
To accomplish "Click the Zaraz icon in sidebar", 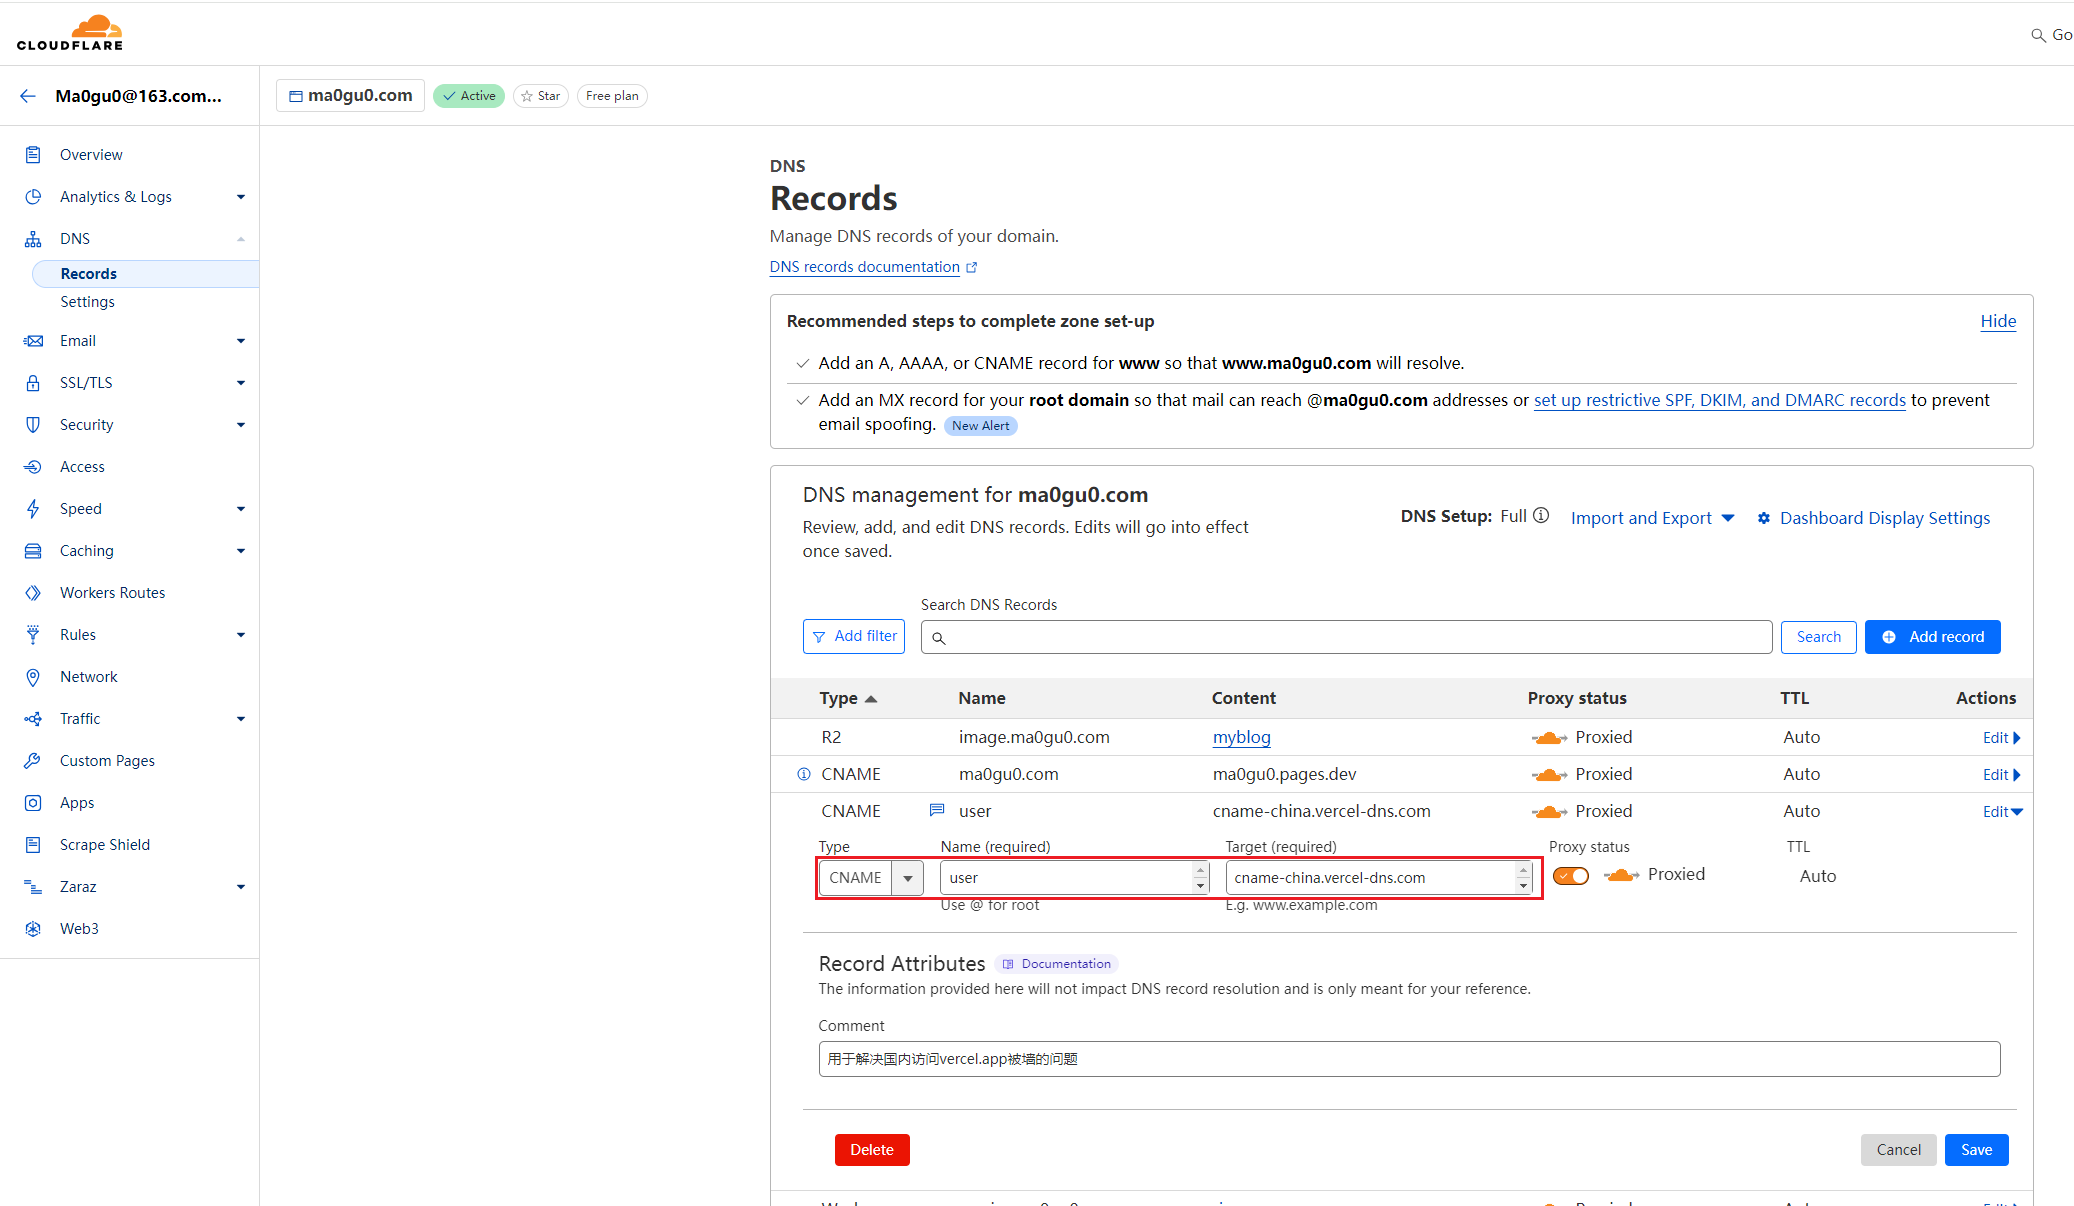I will tap(33, 887).
